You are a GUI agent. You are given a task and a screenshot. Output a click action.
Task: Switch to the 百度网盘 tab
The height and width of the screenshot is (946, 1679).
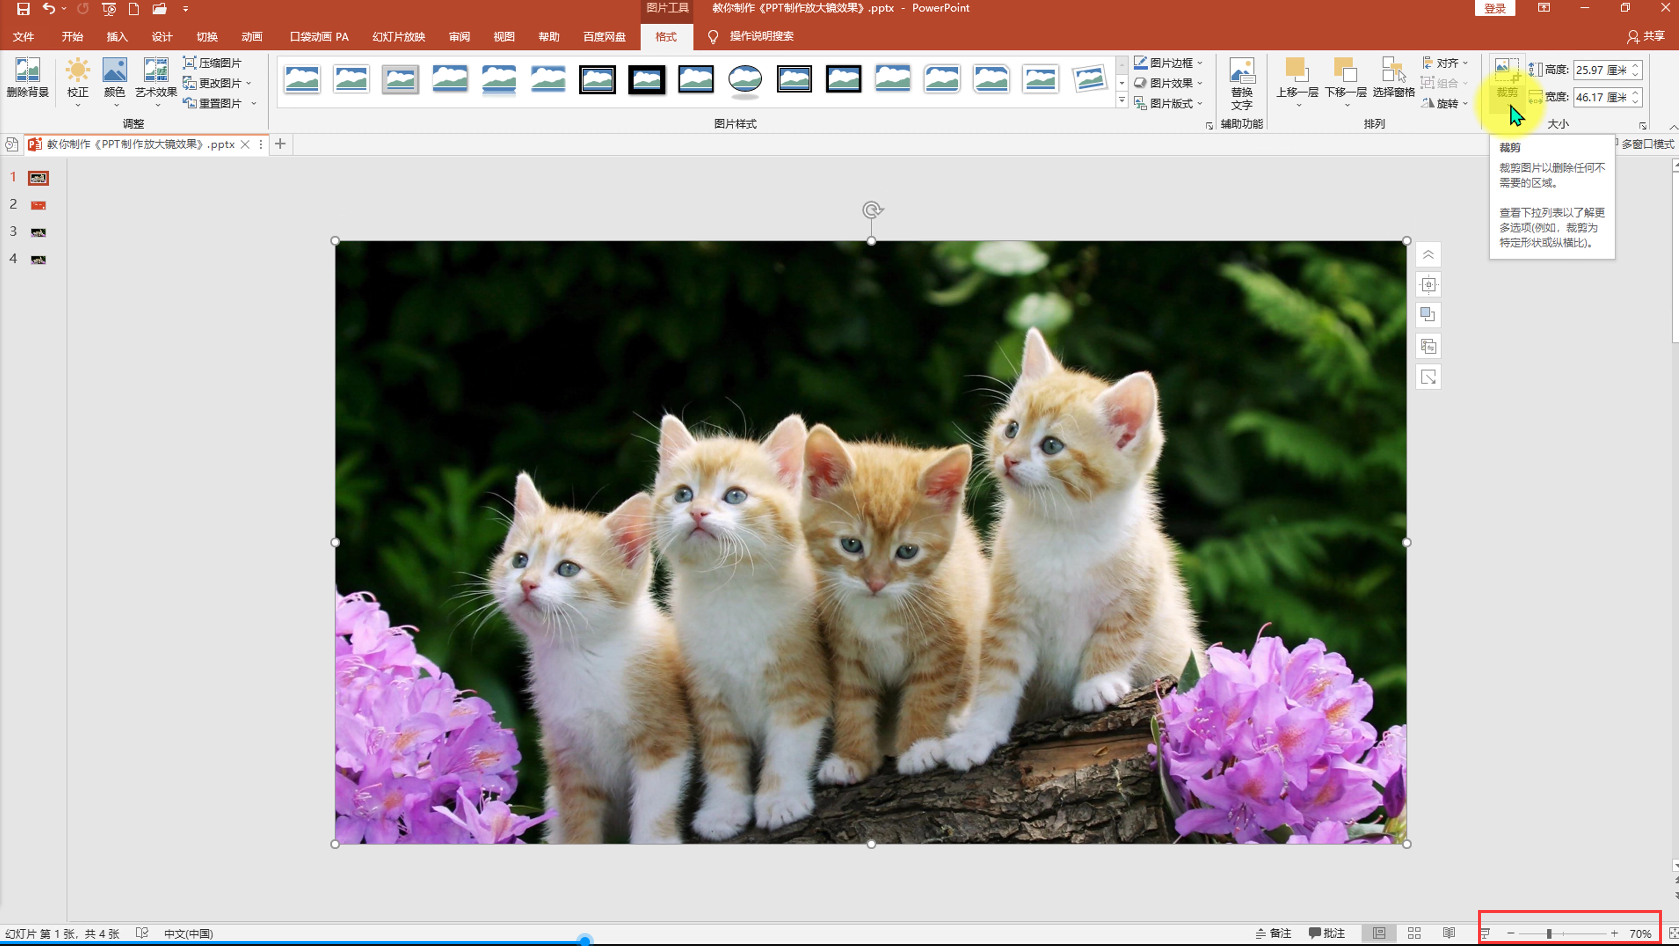point(604,37)
